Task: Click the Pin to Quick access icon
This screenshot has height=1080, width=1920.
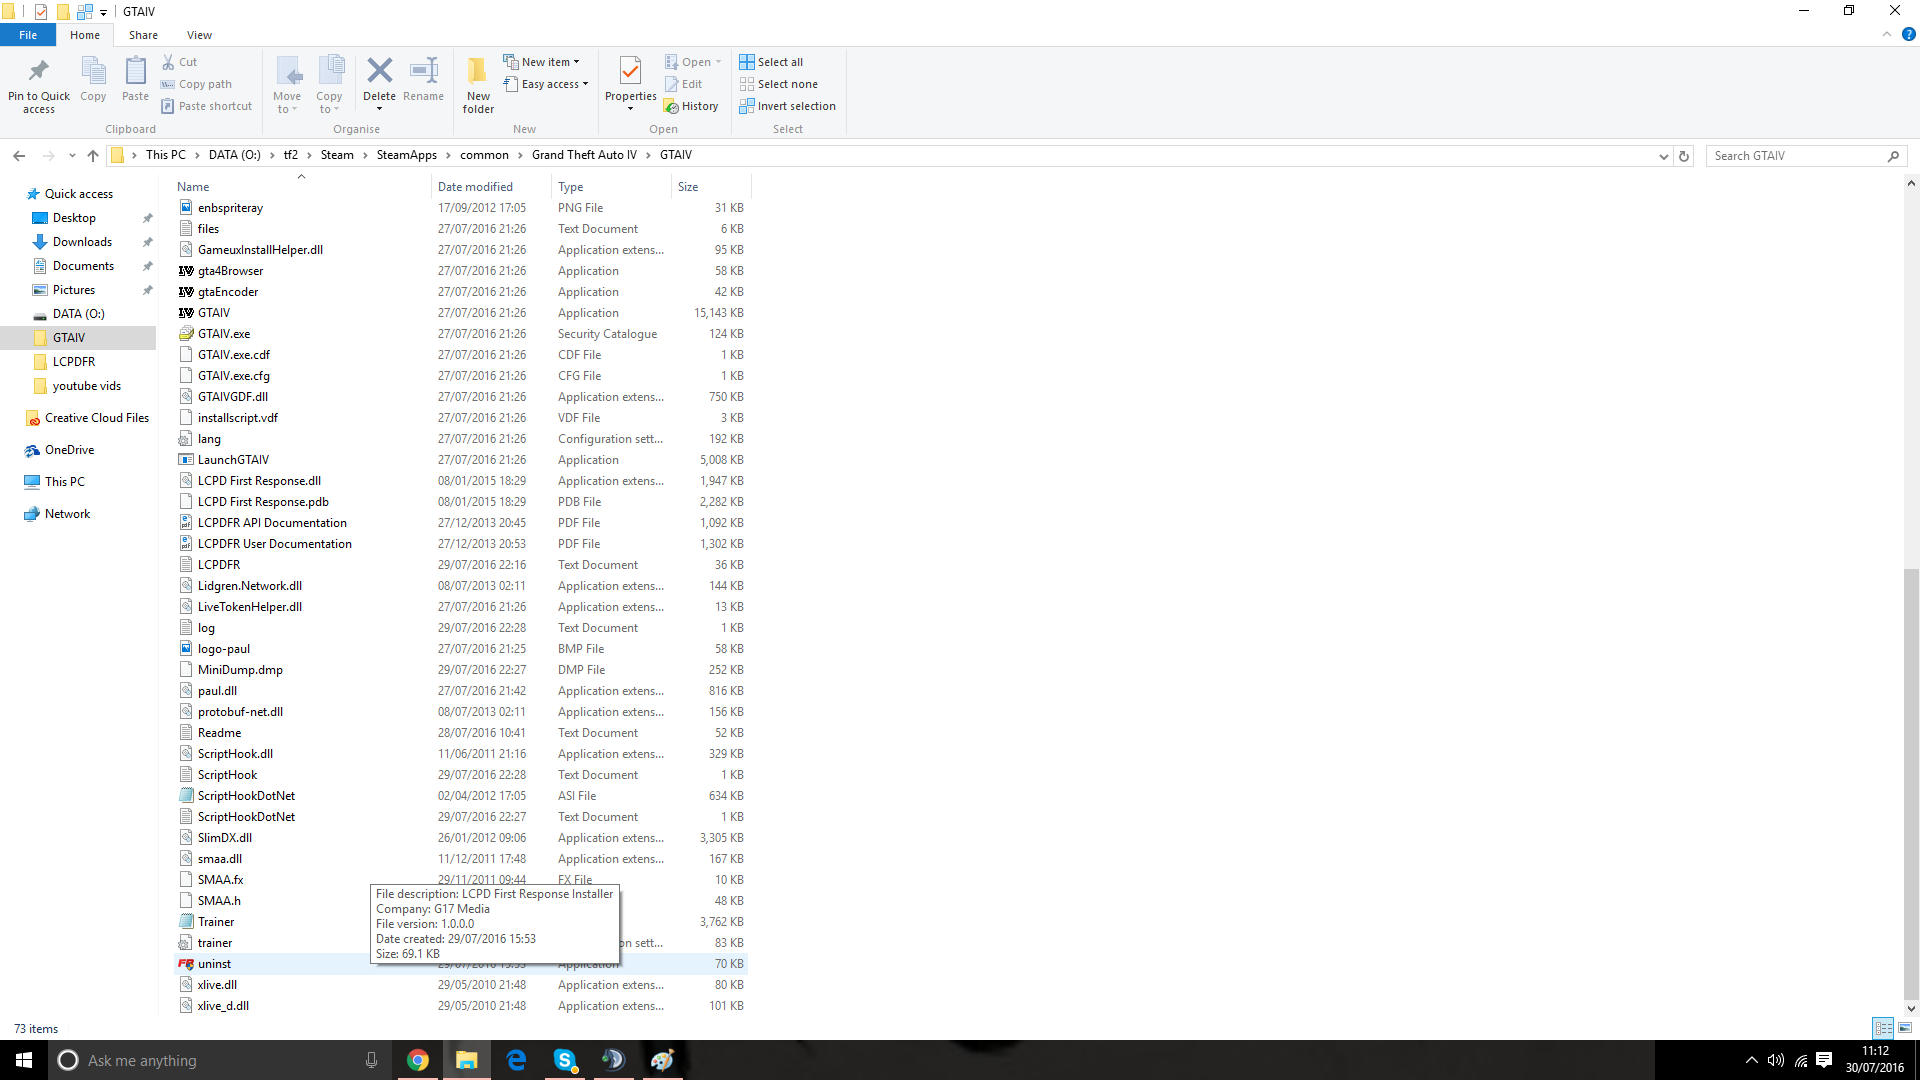Action: (x=39, y=71)
